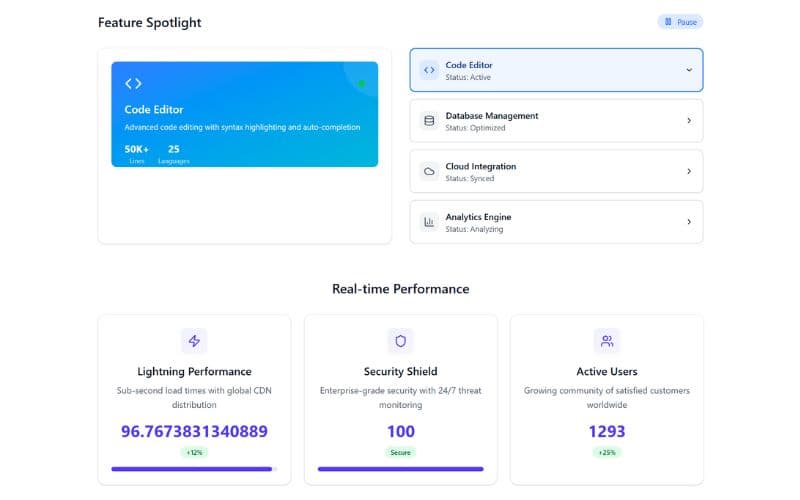Click the code brackets icon in the blue card
Screen dimensions: 800x500
pos(133,84)
